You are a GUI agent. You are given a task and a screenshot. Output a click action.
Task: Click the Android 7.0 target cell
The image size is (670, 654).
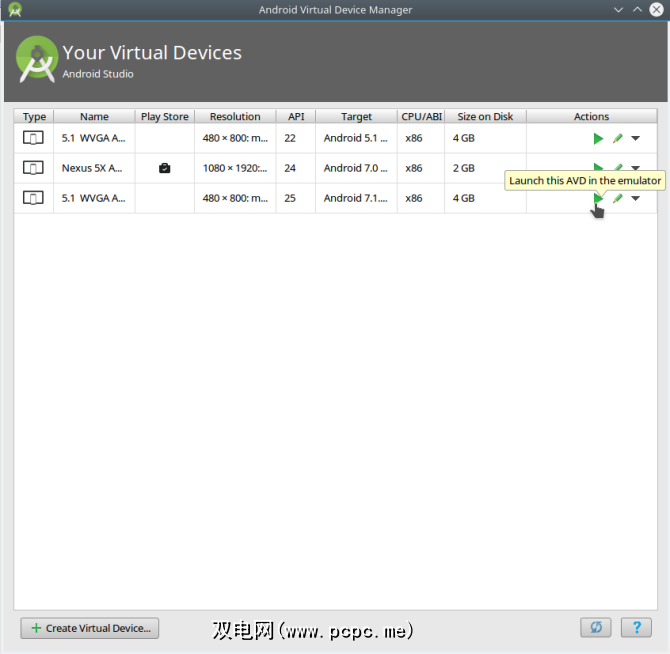[356, 168]
